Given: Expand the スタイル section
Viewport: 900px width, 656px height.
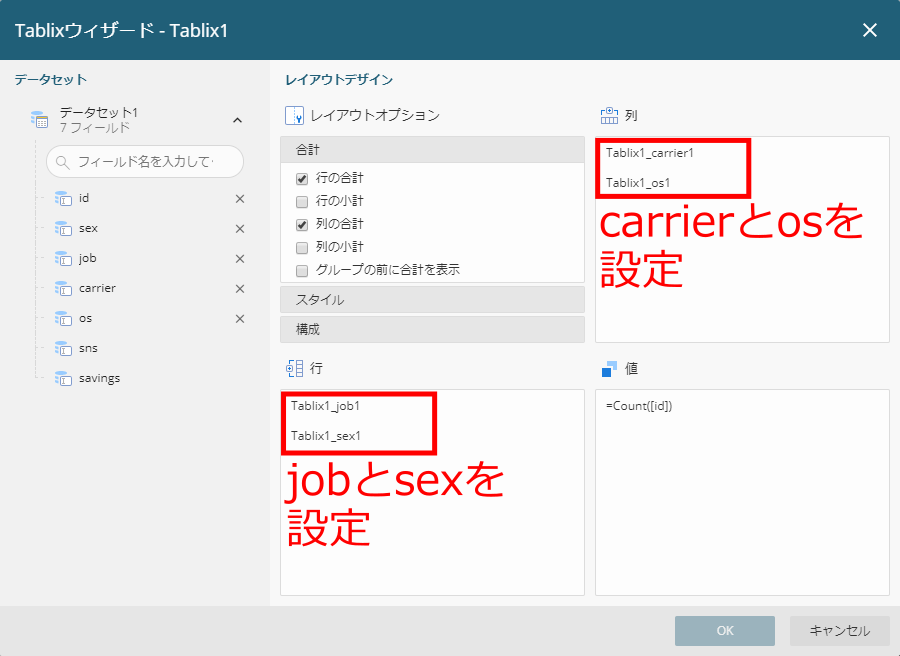Looking at the screenshot, I should 432,300.
